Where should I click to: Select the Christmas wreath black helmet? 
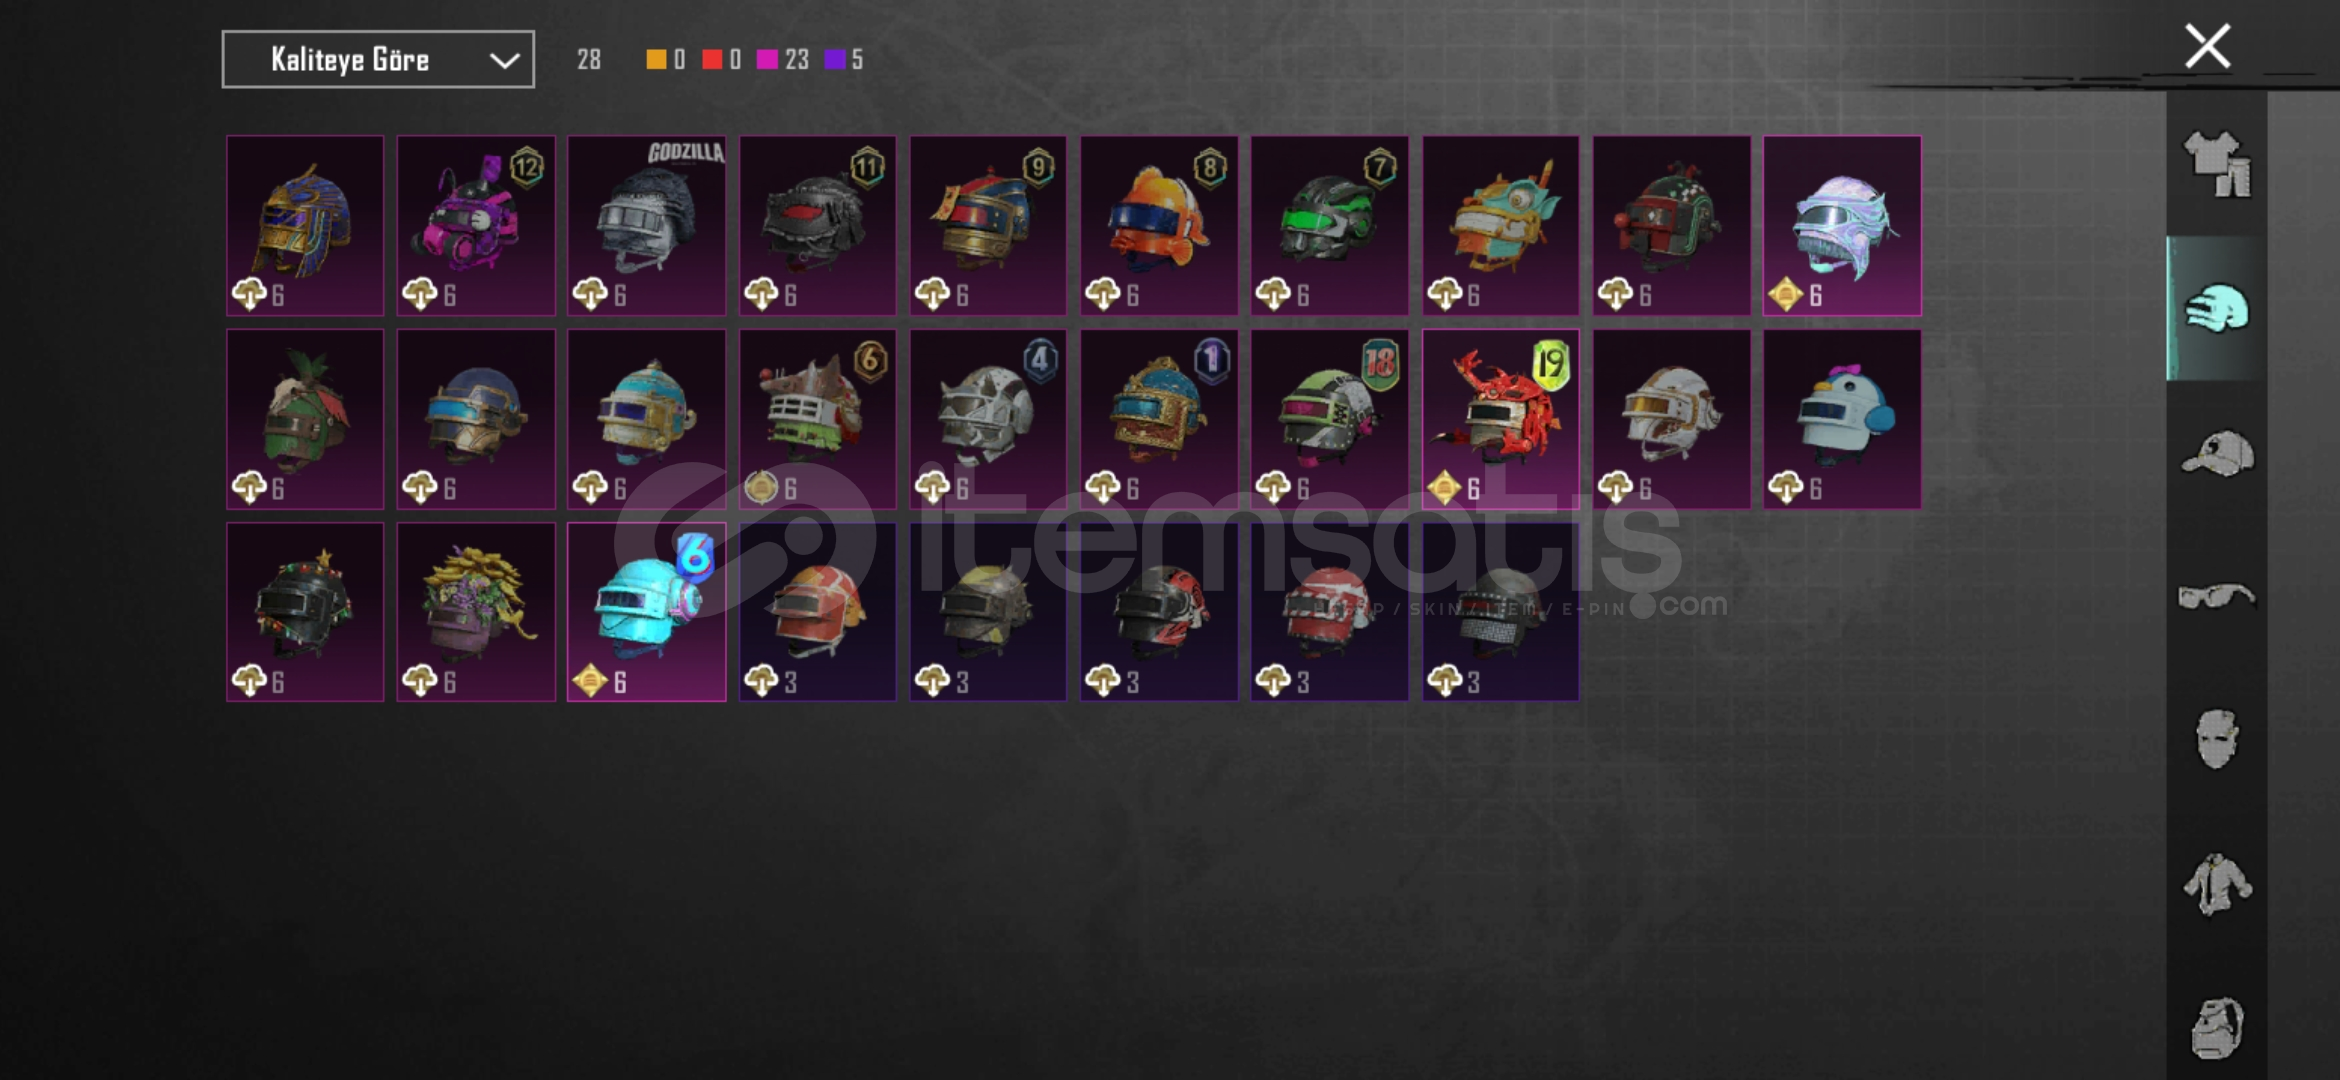[x=305, y=612]
